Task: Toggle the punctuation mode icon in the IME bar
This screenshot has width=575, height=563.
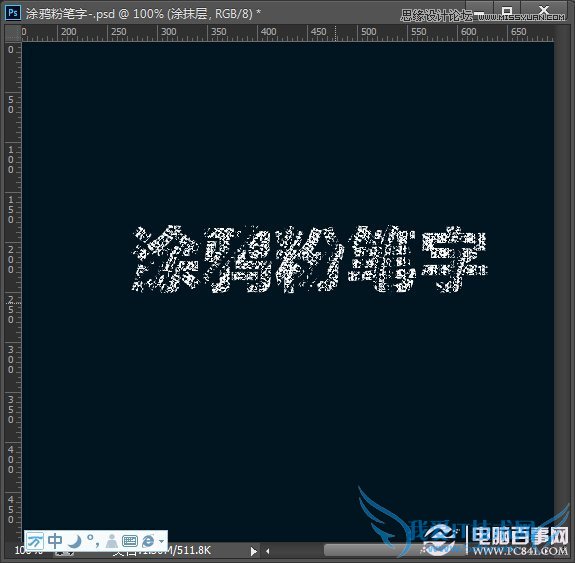Action: click(x=92, y=541)
